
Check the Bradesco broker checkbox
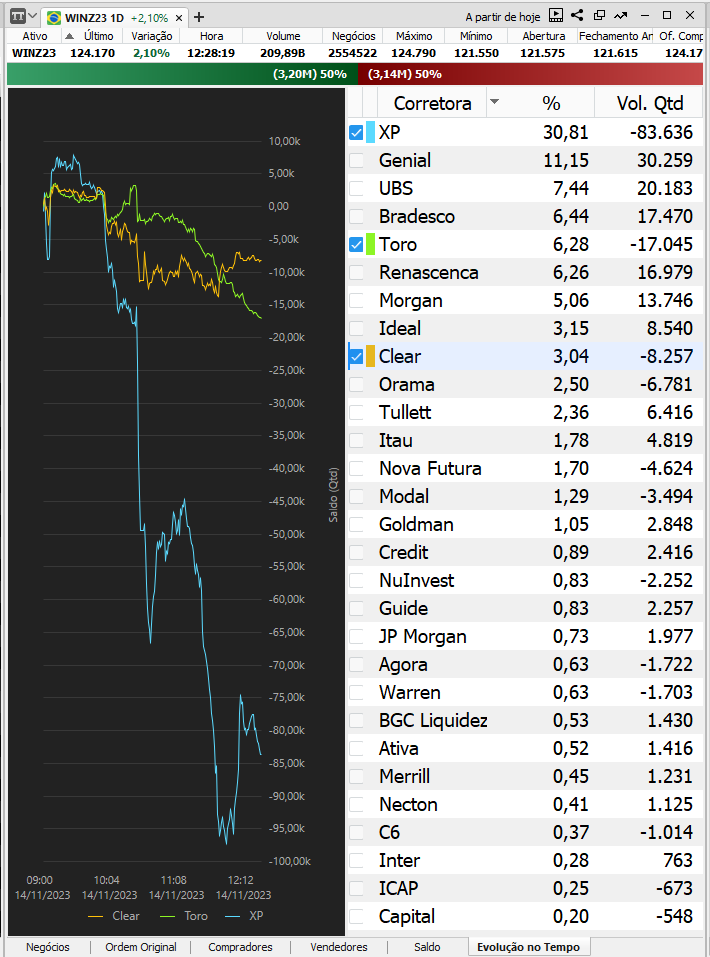pyautogui.click(x=356, y=217)
